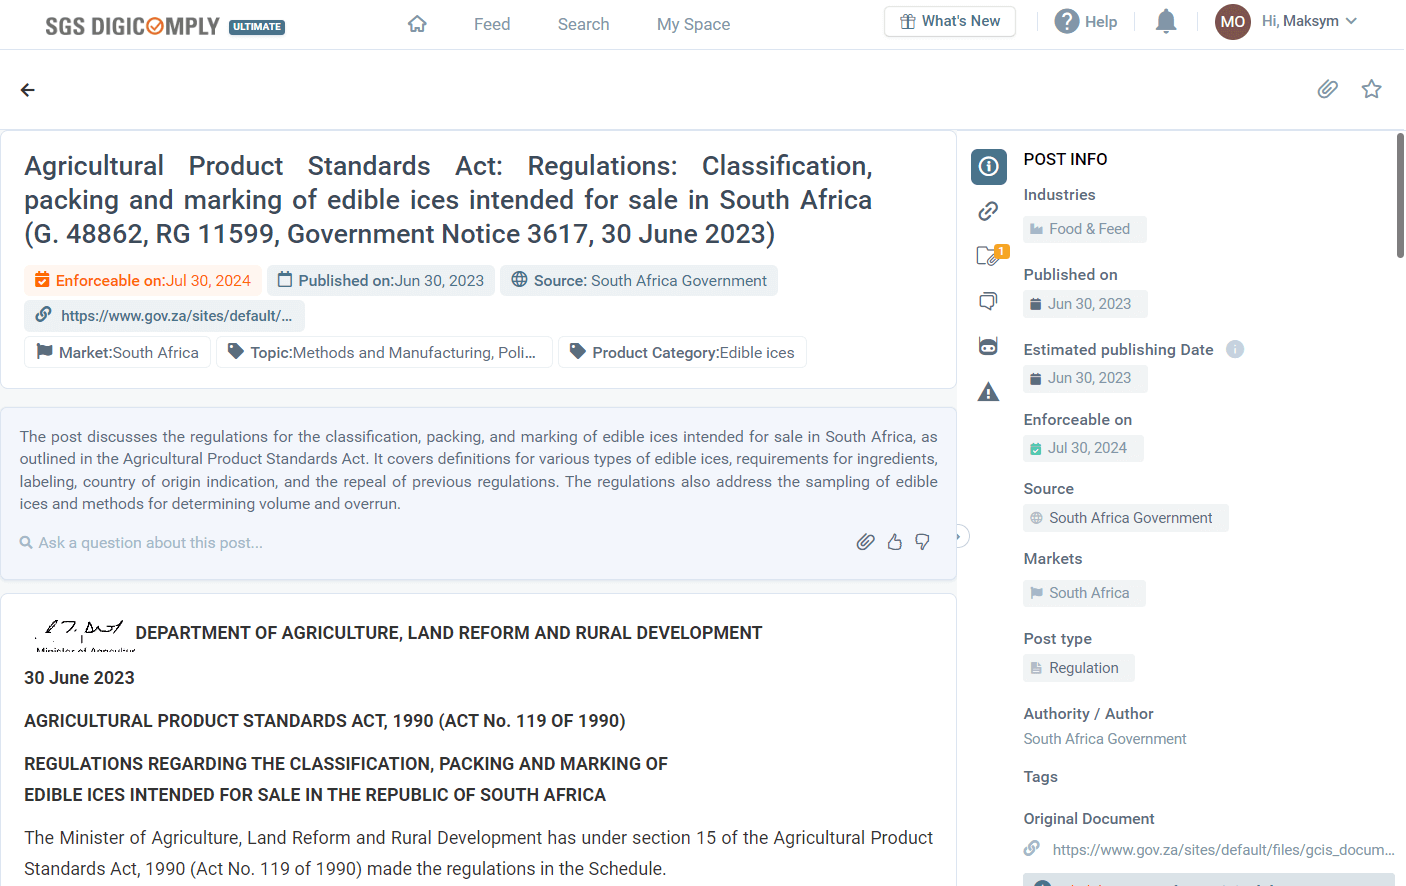
Task: Click the Home icon in the navbar
Action: pos(417,23)
